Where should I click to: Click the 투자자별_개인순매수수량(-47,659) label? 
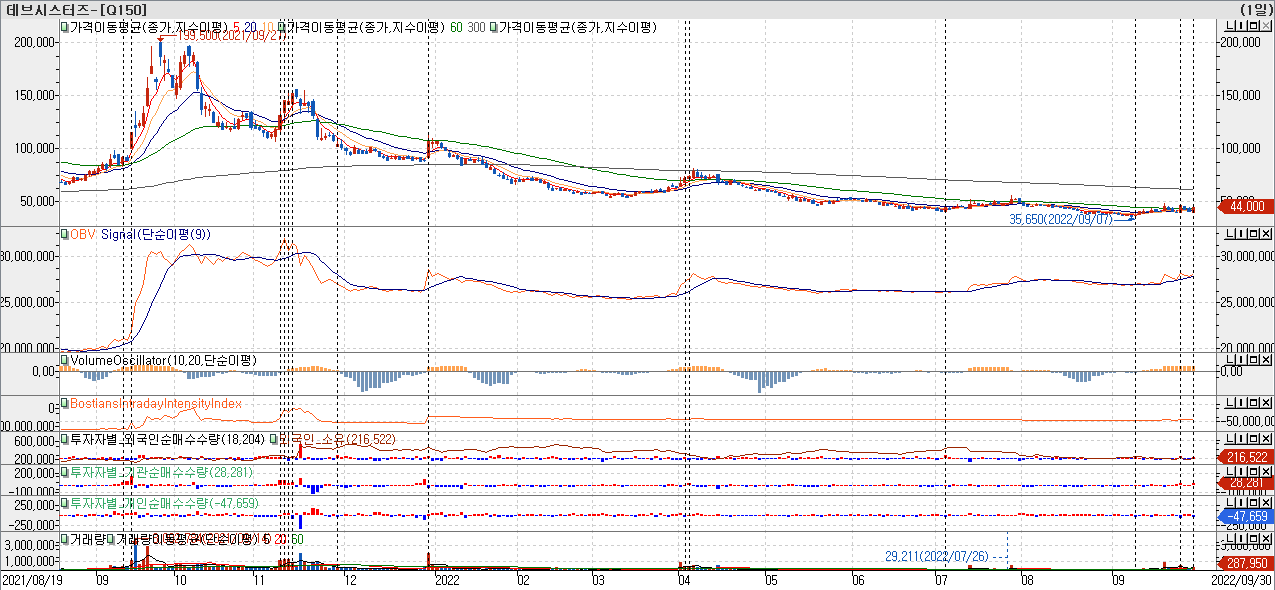(x=164, y=503)
